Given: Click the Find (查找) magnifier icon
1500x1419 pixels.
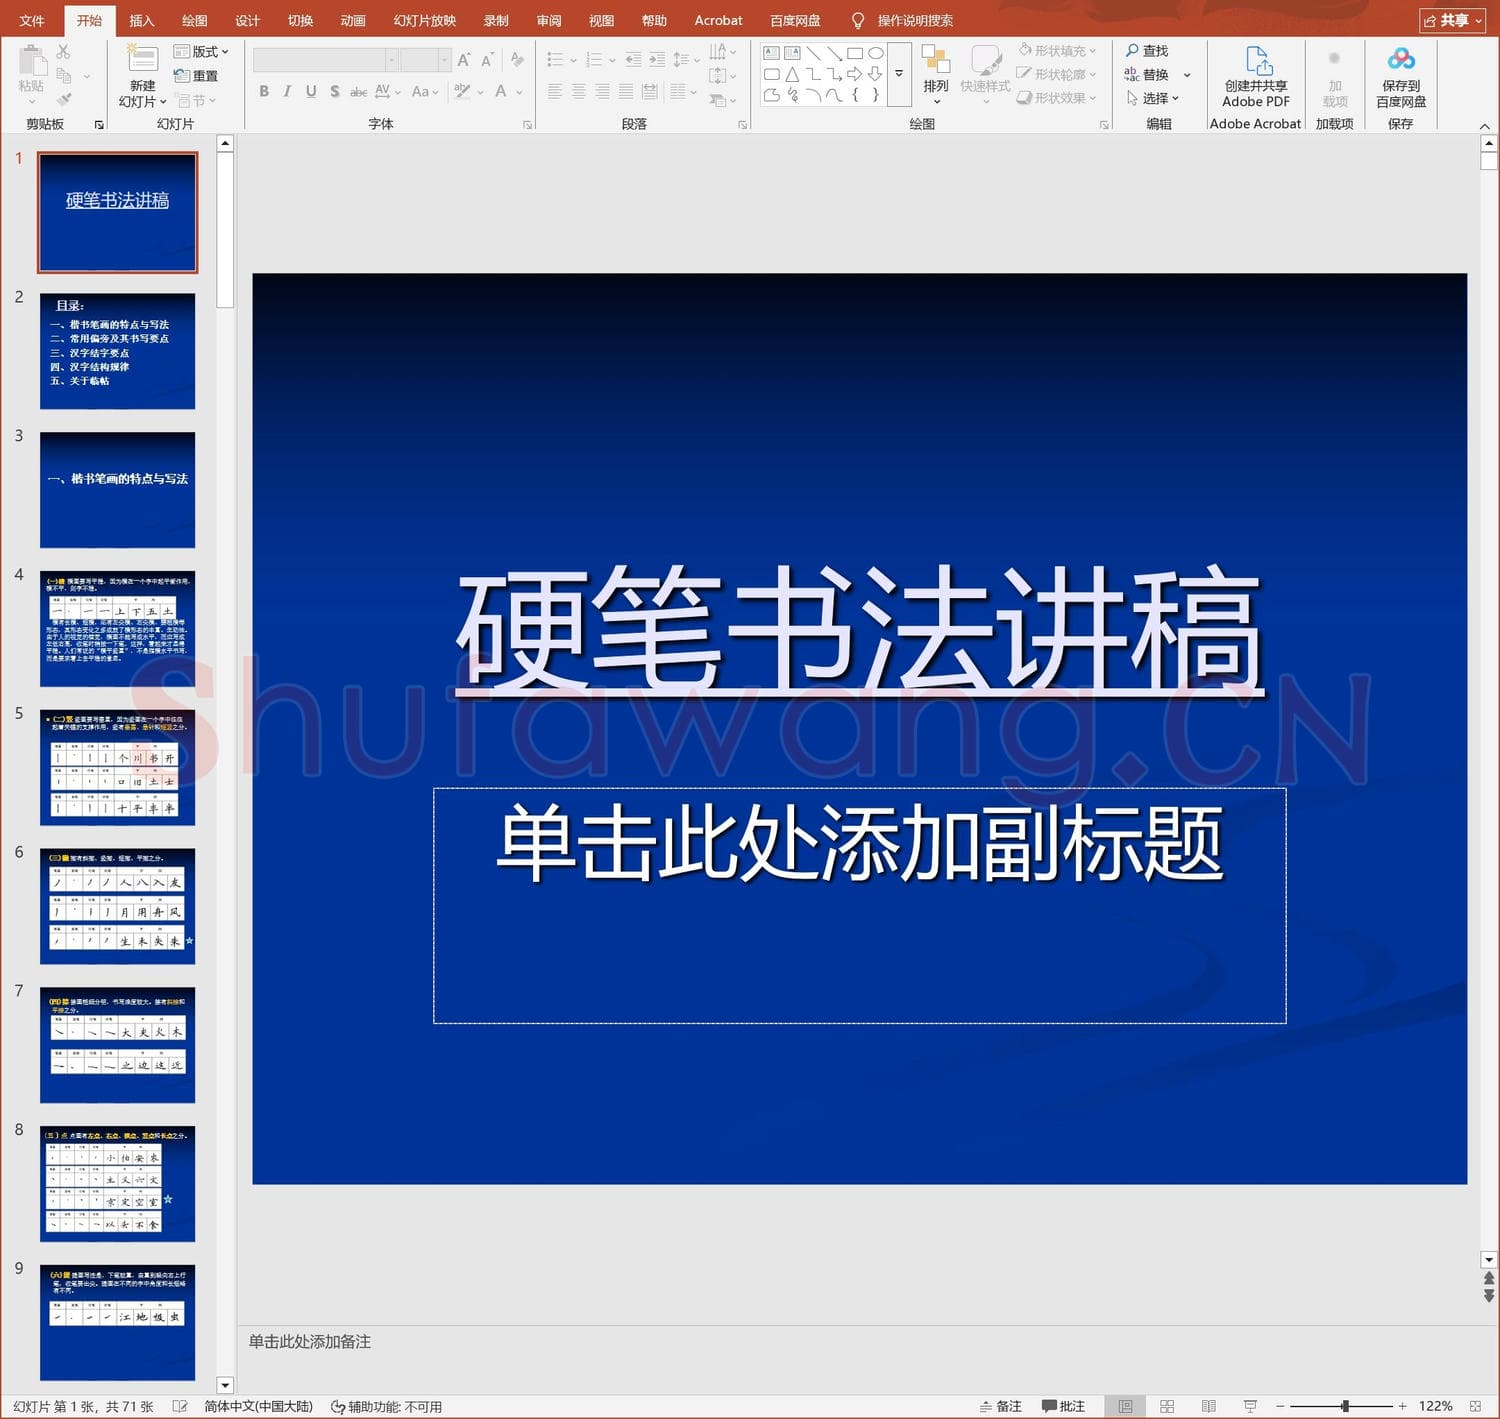Looking at the screenshot, I should coord(1132,51).
